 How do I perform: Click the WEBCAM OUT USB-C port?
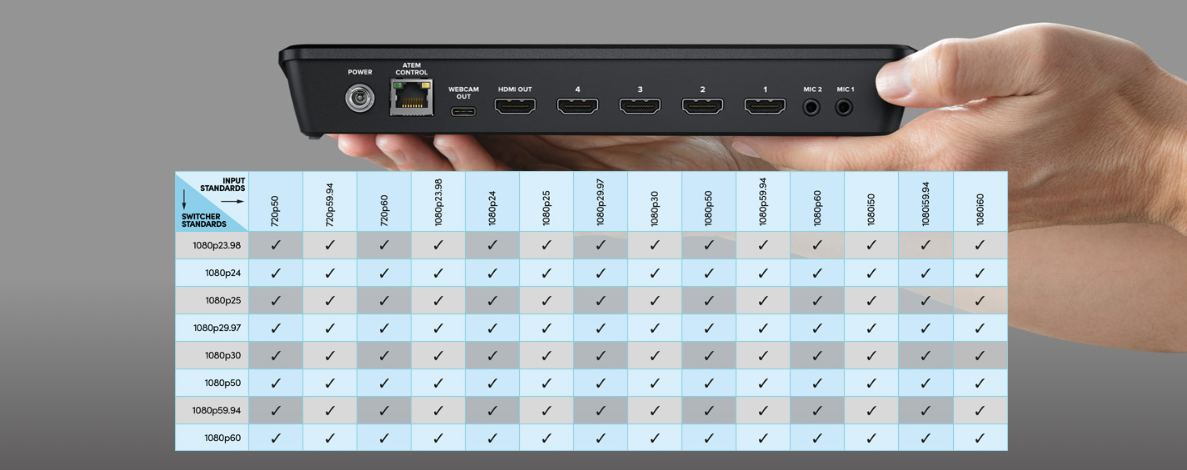point(463,112)
